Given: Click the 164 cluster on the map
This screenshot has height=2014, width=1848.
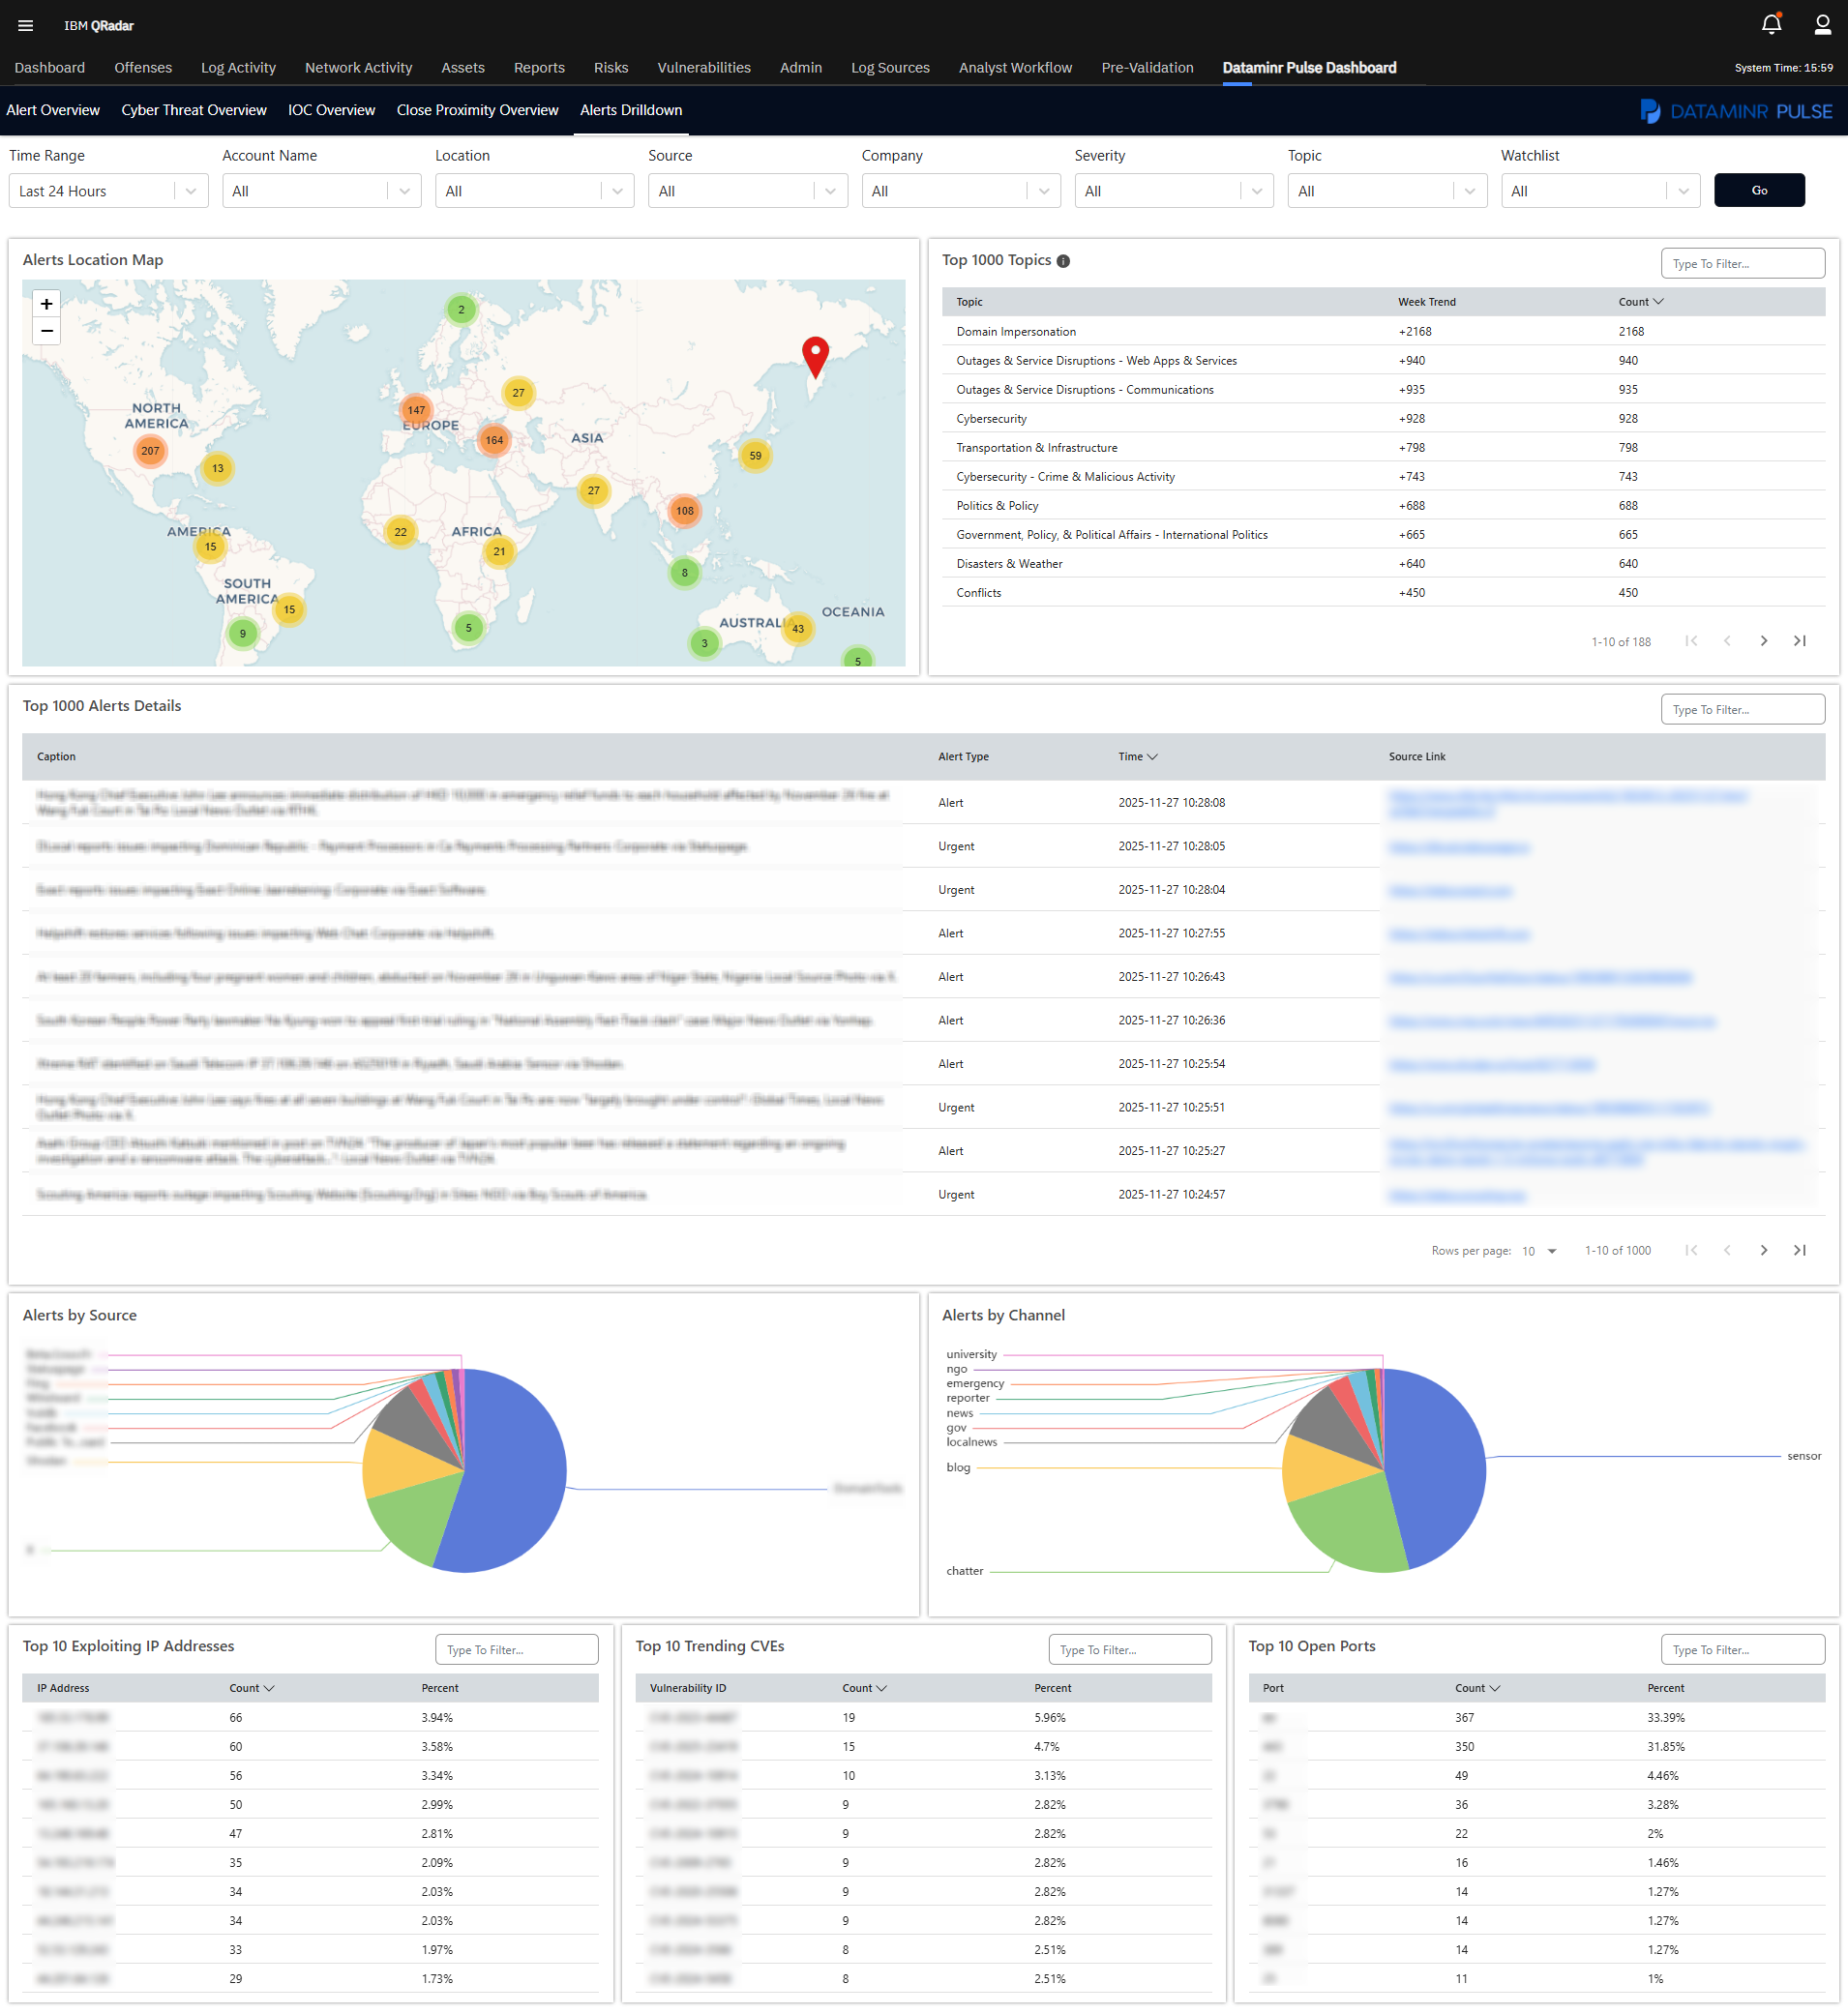Looking at the screenshot, I should tap(494, 440).
